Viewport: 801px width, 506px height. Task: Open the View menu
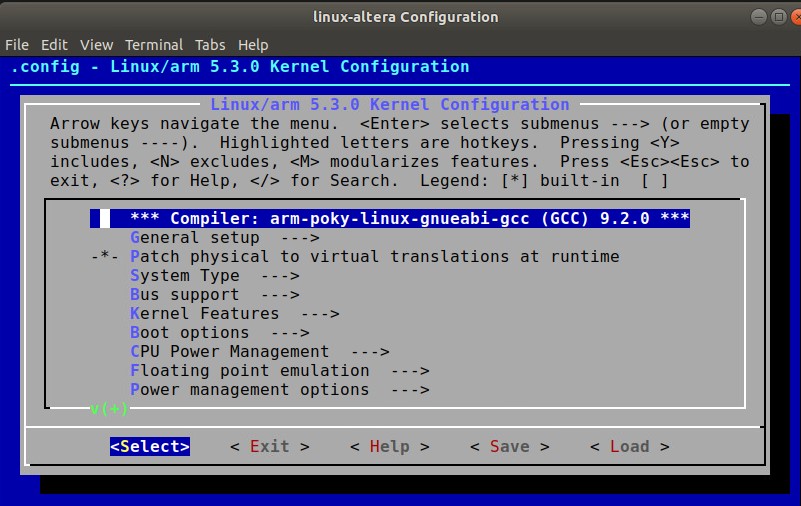pos(96,45)
